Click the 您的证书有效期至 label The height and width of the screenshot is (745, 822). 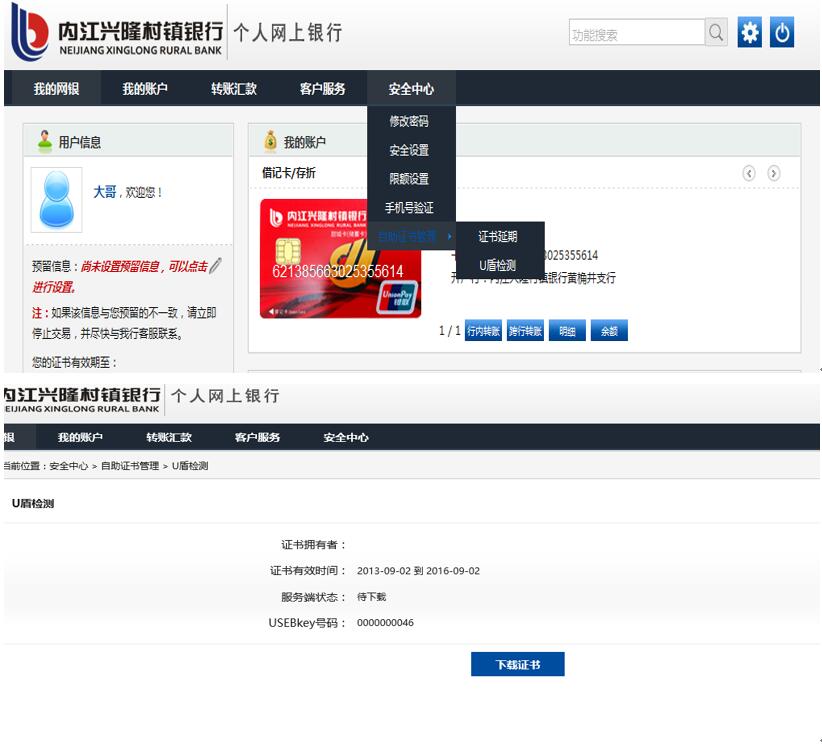(74, 362)
